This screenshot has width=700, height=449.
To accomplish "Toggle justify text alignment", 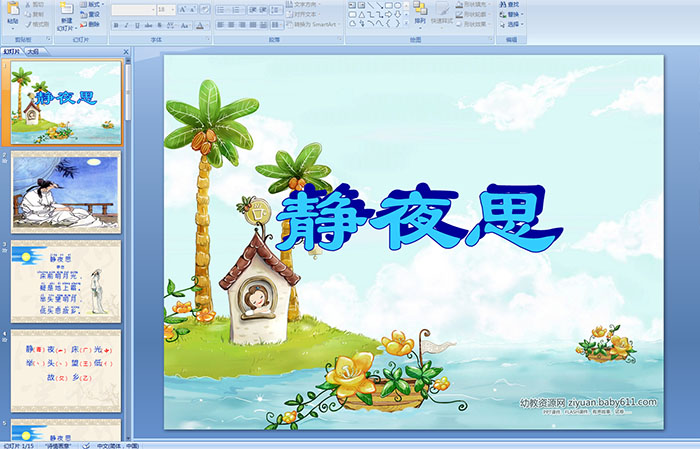I will (253, 25).
